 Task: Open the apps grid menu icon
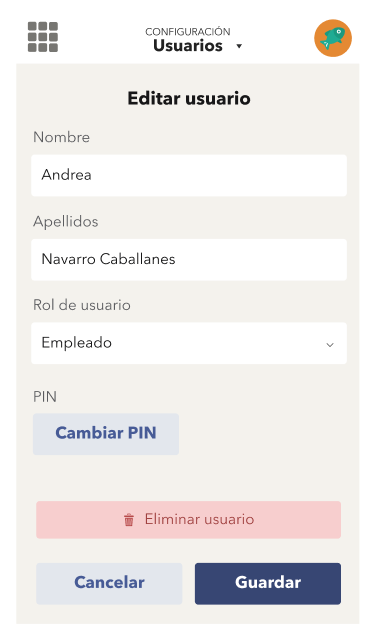(43, 37)
